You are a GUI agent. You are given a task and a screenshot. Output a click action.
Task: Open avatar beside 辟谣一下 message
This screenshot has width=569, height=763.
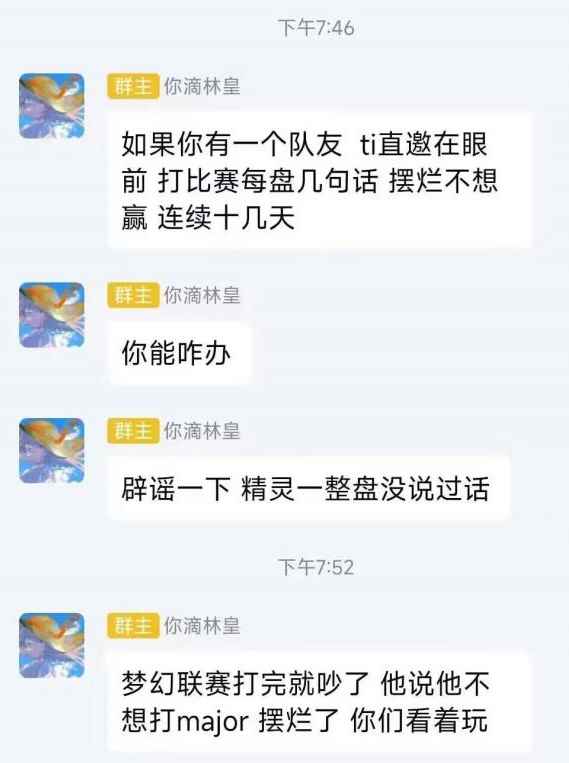(x=52, y=450)
